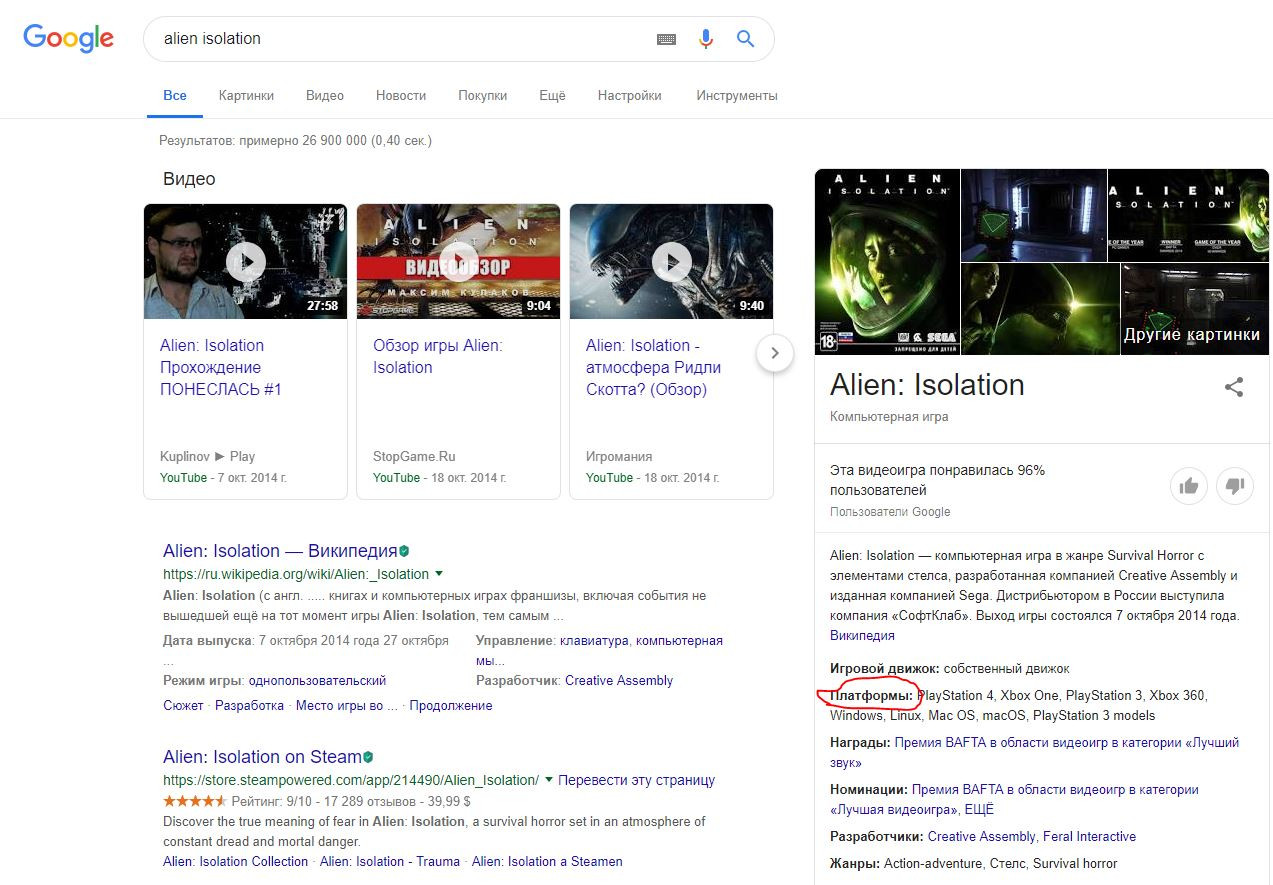Screen dimensions: 1273x885
Task: Open the 'Место игры во ...' sitelink
Action: click(x=346, y=705)
